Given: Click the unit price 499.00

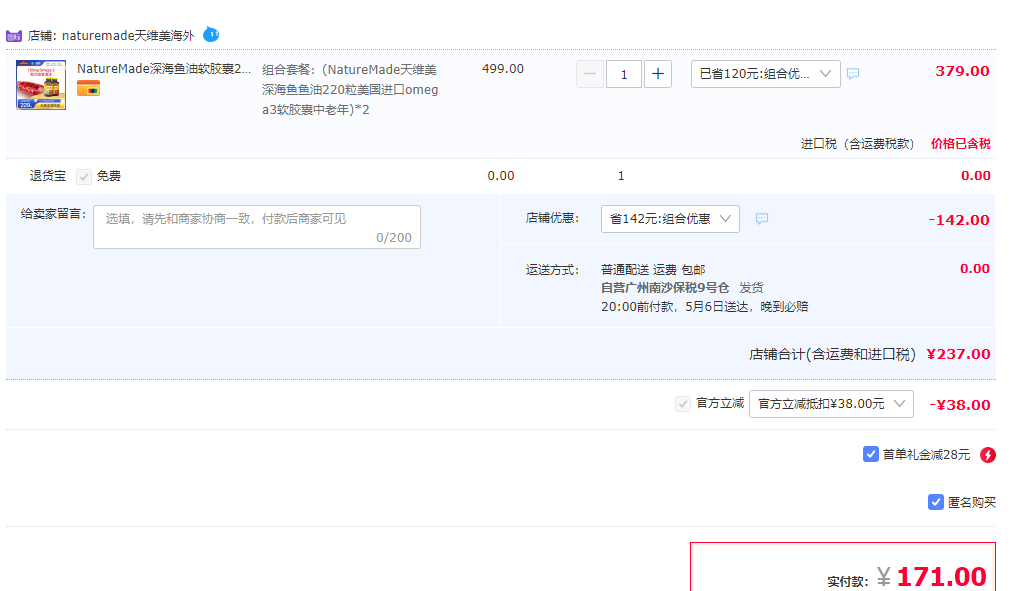Looking at the screenshot, I should click(x=503, y=69).
